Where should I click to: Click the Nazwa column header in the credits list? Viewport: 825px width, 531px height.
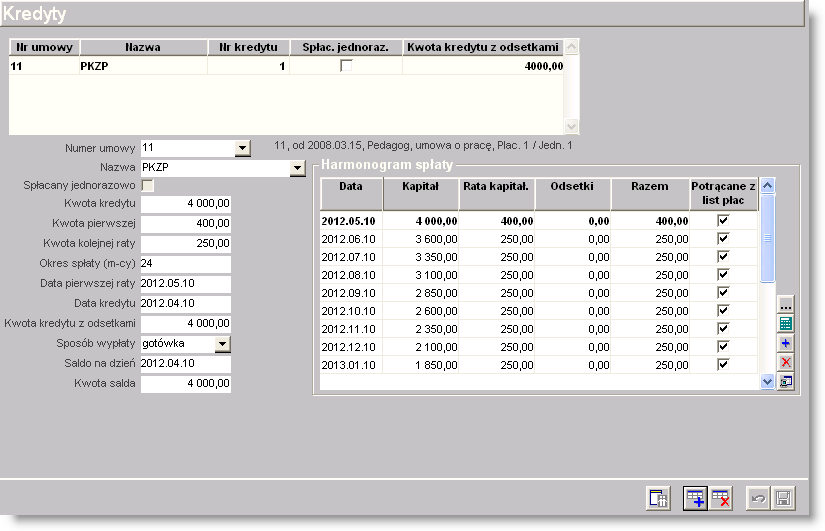pyautogui.click(x=143, y=47)
